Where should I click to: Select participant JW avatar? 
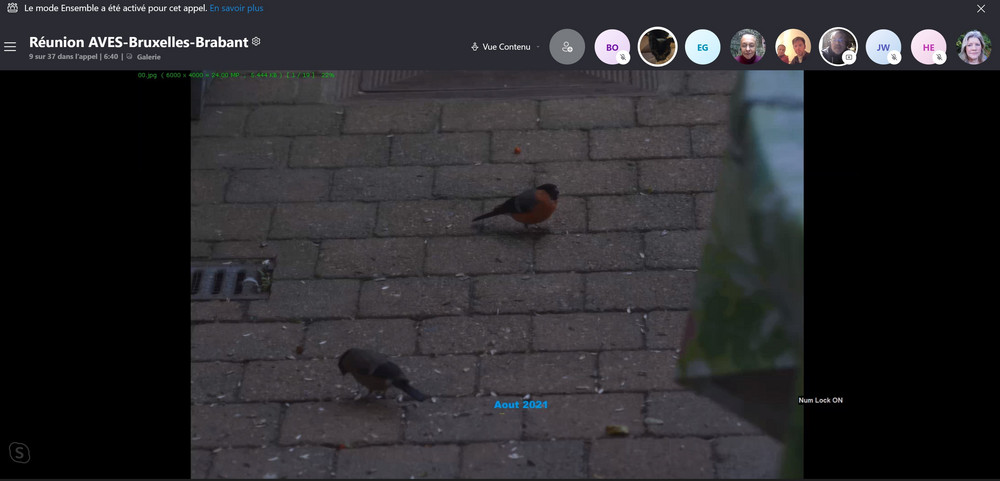coord(883,47)
